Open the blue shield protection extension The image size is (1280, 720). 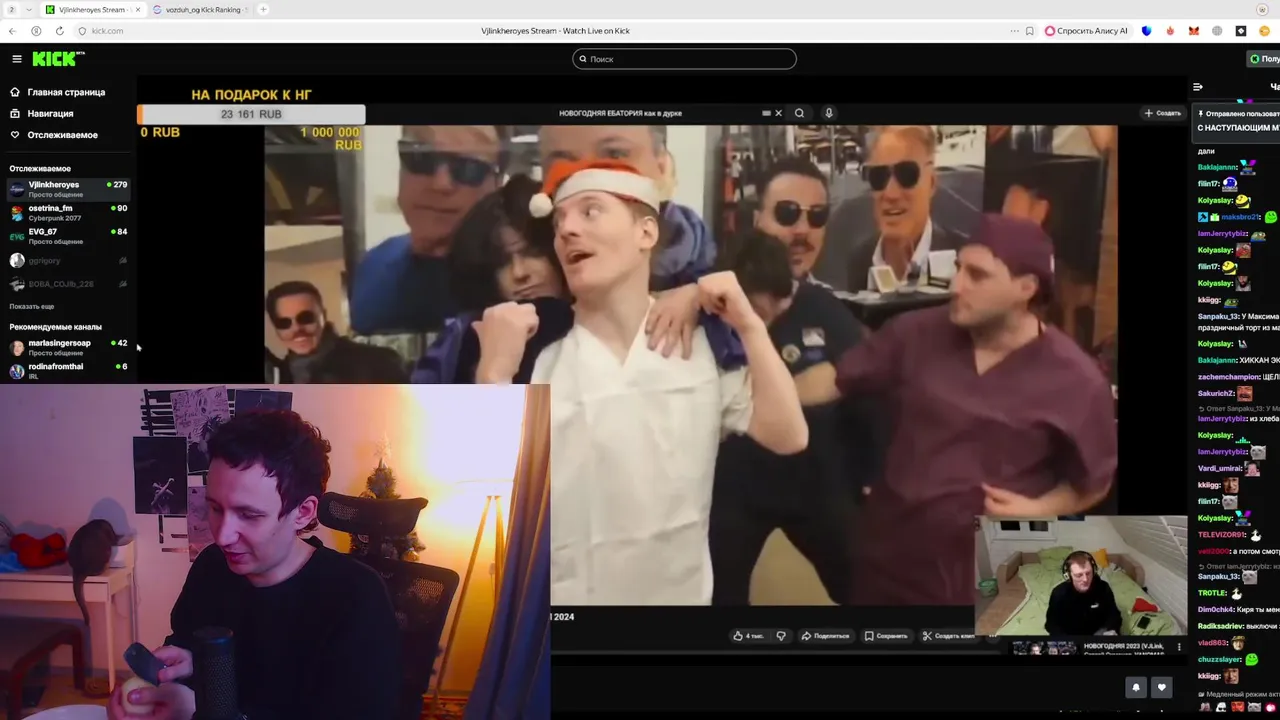(1146, 31)
